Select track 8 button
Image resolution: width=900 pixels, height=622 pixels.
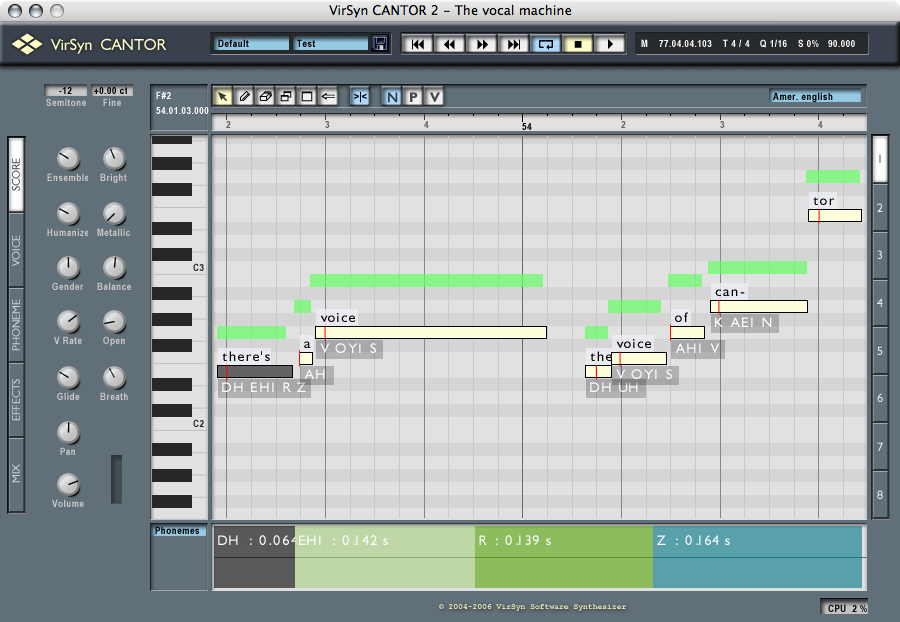[x=880, y=494]
